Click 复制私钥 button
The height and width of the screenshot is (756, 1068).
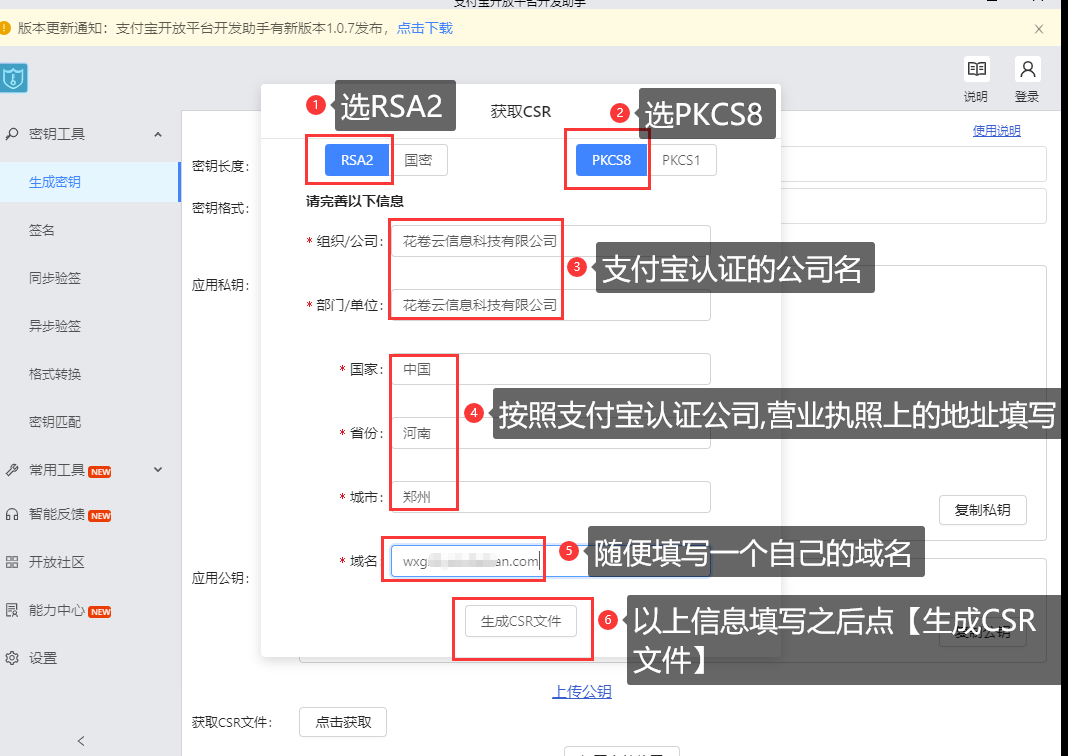point(983,510)
